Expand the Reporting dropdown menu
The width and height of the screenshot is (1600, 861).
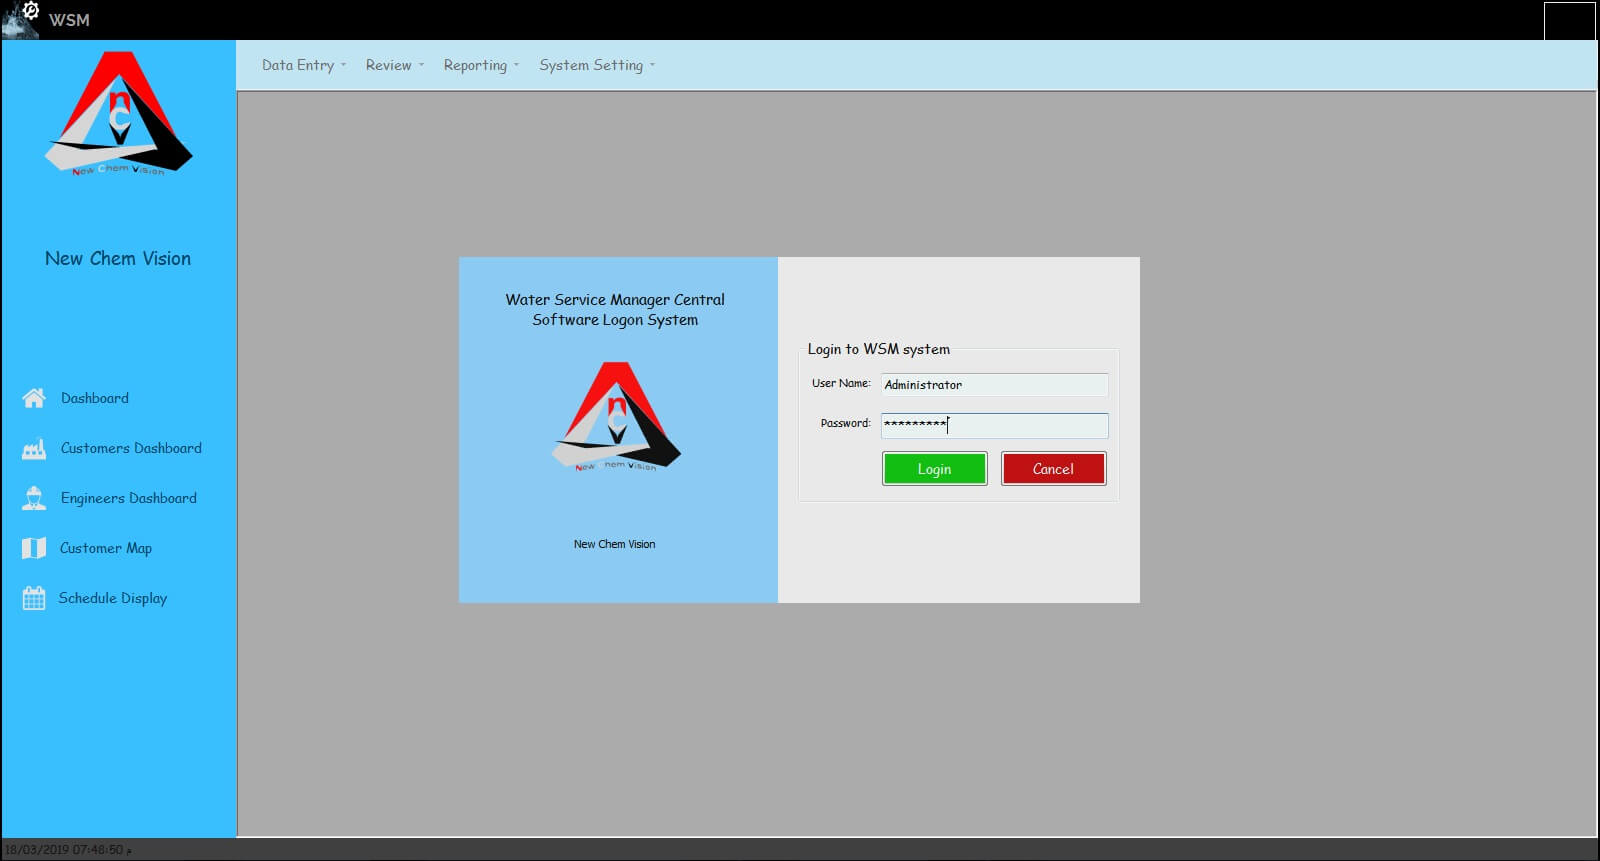pyautogui.click(x=480, y=65)
